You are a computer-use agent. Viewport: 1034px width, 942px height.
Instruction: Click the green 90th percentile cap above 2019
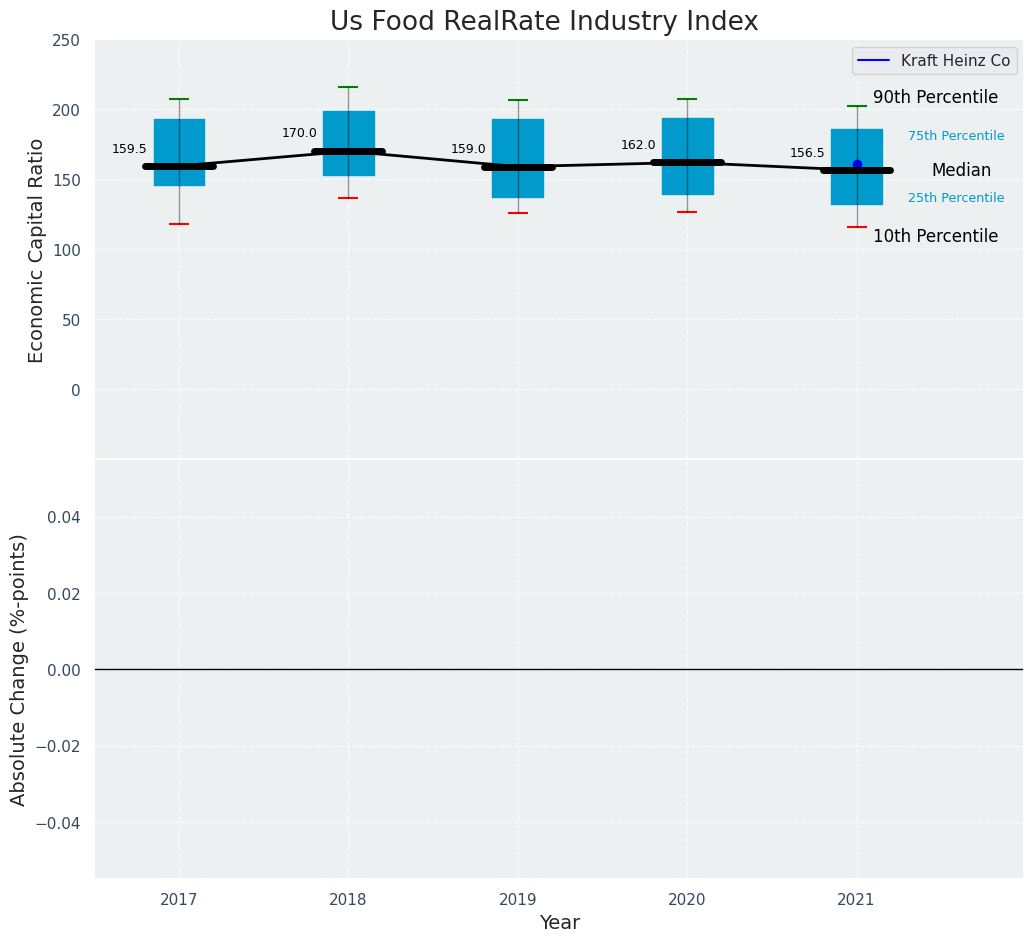[x=518, y=100]
